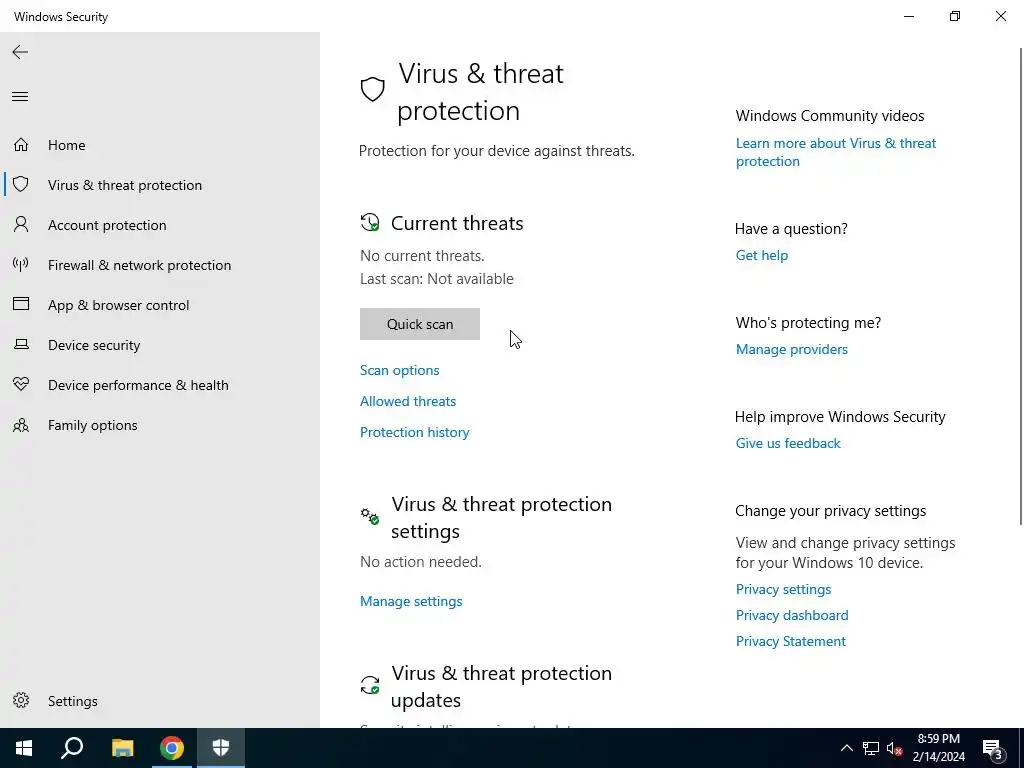Open the notification center icon
Viewport: 1024px width, 768px height.
[x=993, y=748]
